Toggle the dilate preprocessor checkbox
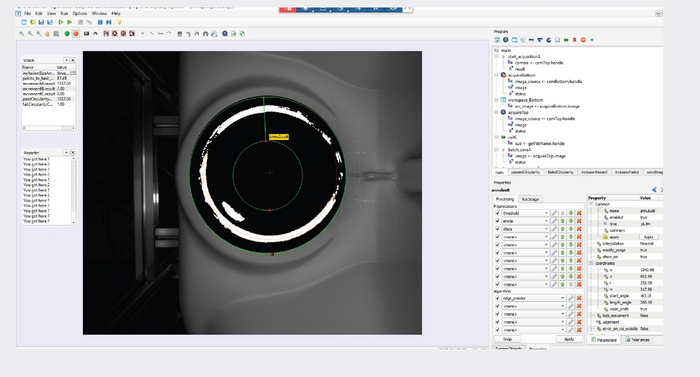Viewport: 700px width, 377px height. tap(498, 229)
